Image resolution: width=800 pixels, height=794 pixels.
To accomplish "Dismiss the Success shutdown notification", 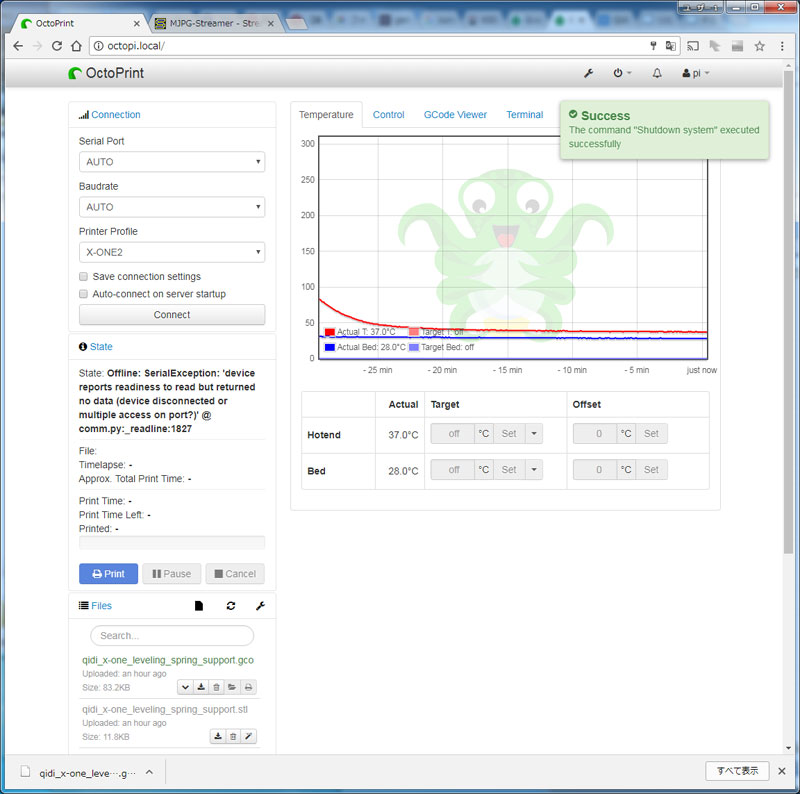I will pos(664,130).
